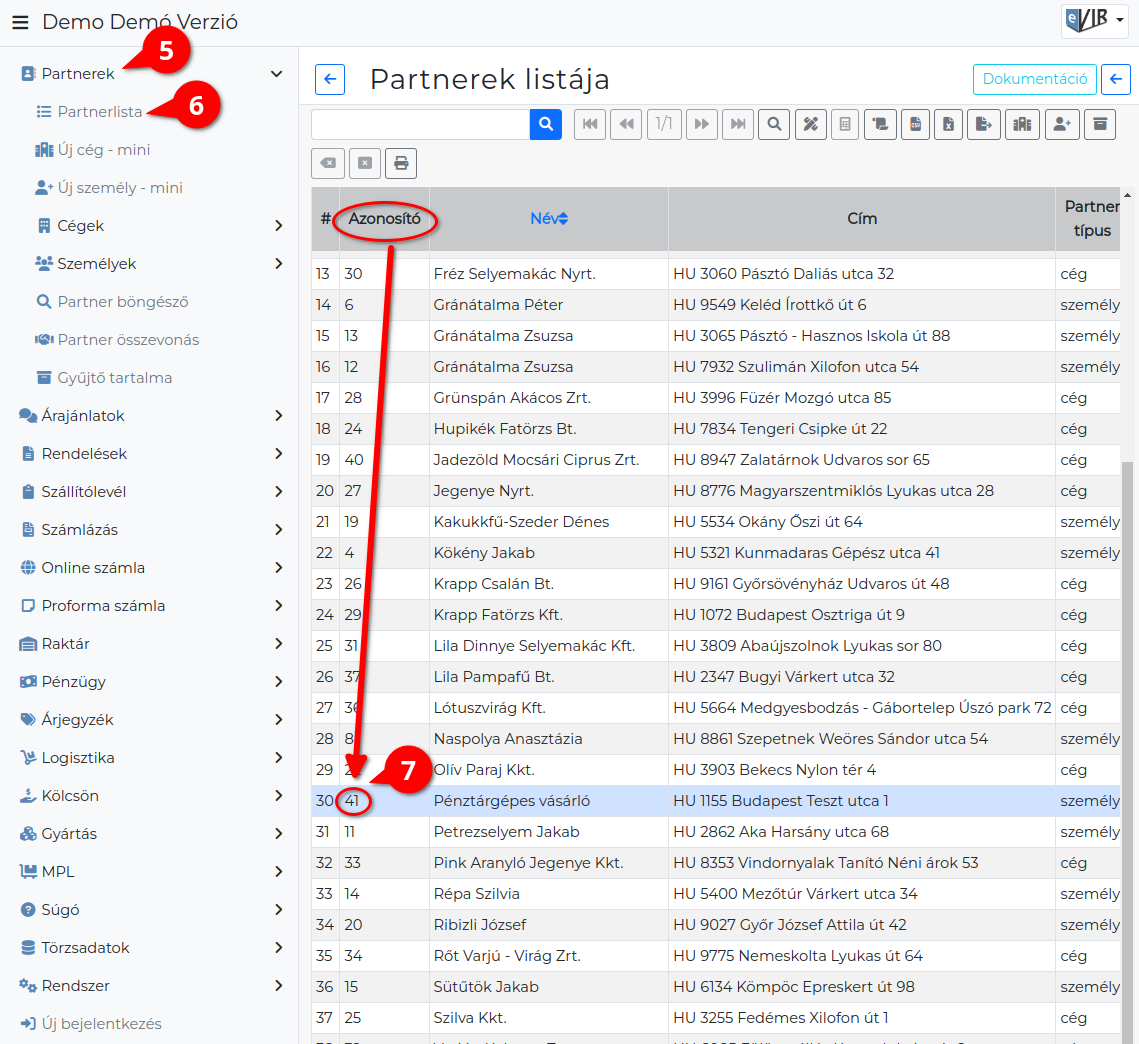This screenshot has width=1139, height=1044.
Task: Focus the partner search input field
Action: click(421, 124)
